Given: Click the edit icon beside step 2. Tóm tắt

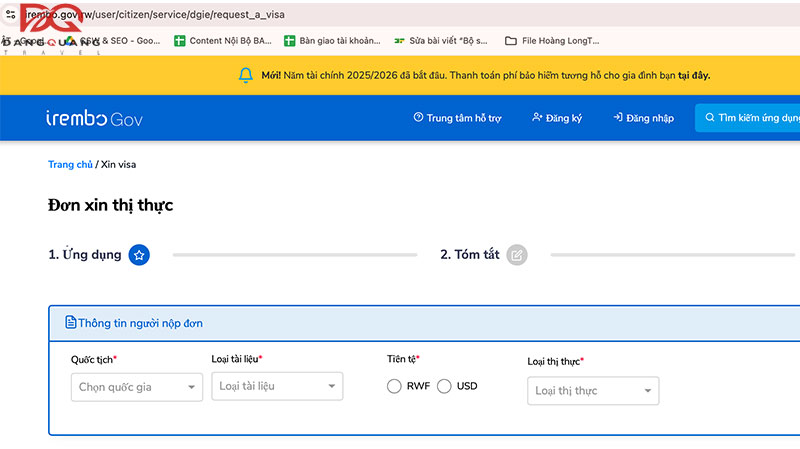Looking at the screenshot, I should tap(516, 255).
